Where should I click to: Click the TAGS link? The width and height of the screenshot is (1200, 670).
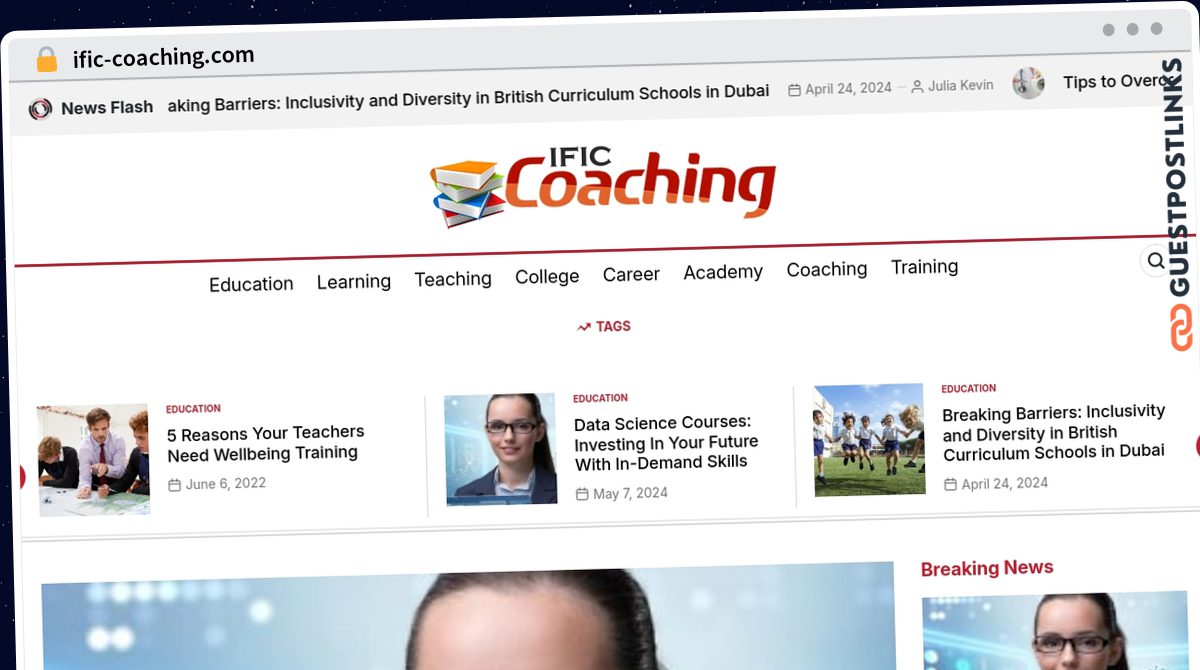point(613,326)
